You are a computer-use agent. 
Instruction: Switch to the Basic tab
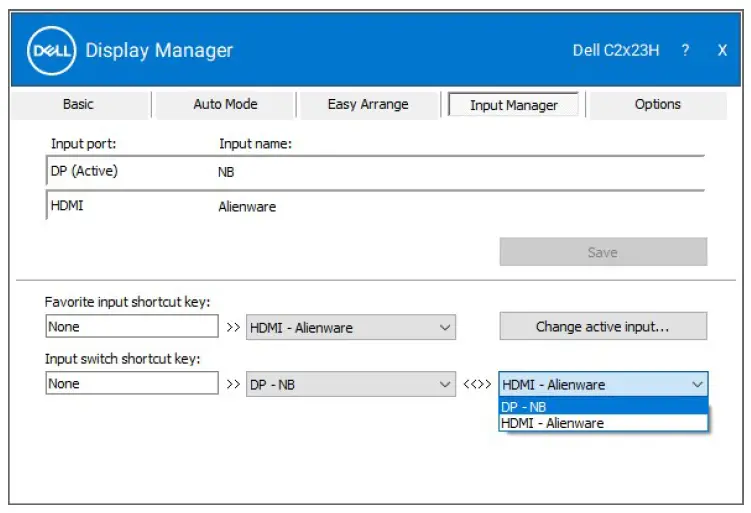pyautogui.click(x=78, y=104)
